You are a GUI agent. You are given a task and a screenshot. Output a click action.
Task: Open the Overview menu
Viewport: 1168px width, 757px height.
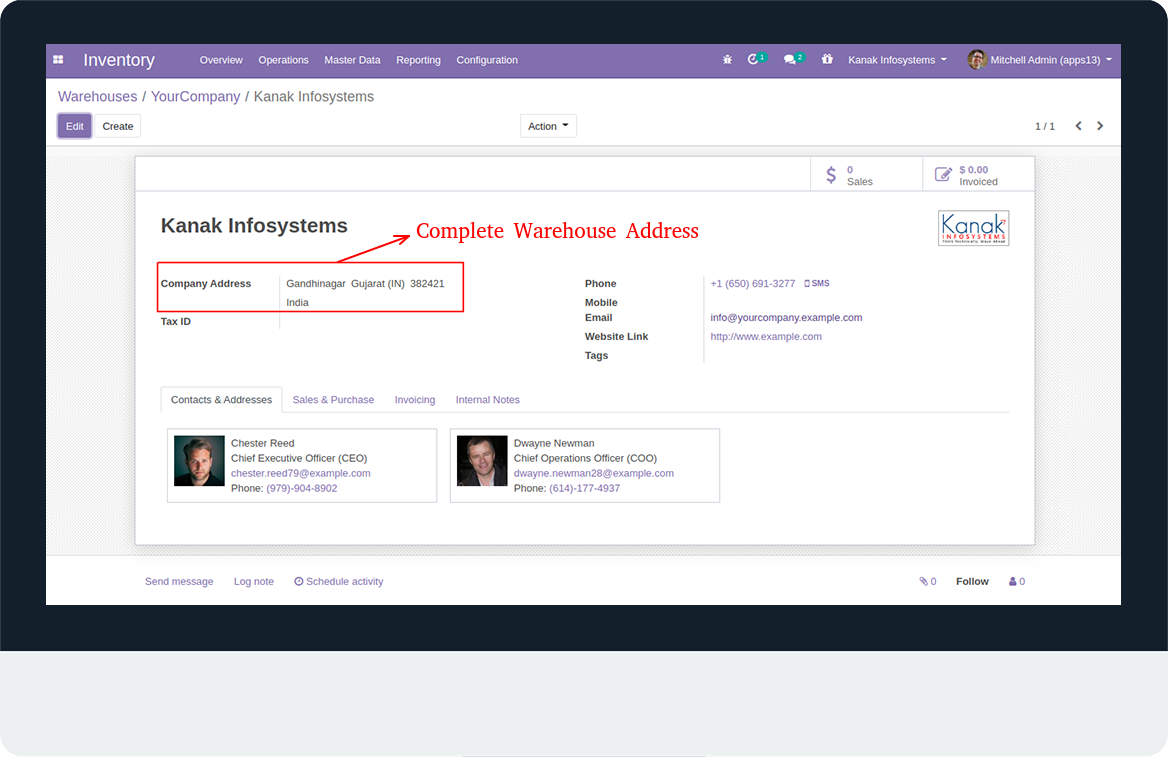pos(221,60)
